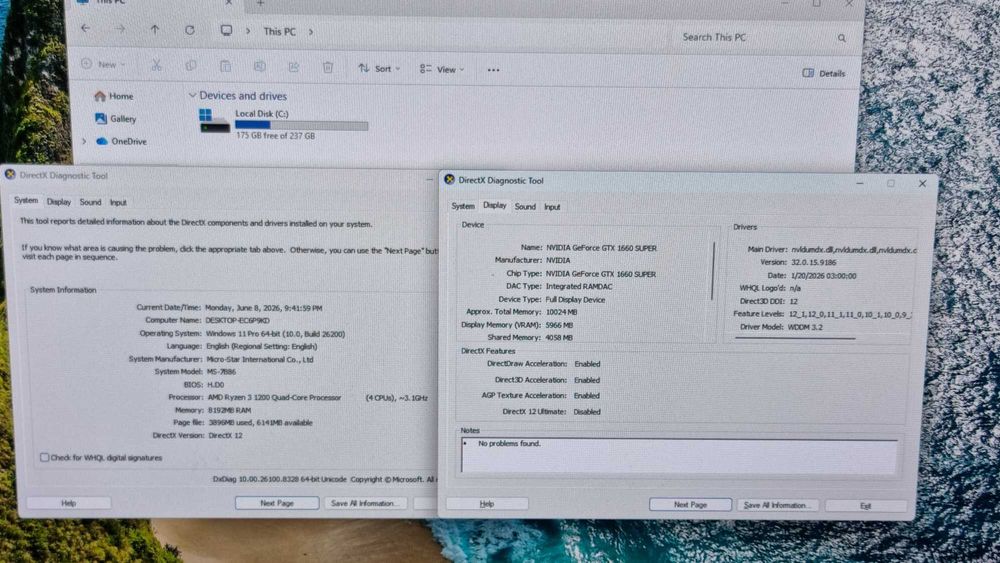This screenshot has height=563, width=1000.
Task: Click the chevron after This PC breadcrumb
Action: [311, 32]
